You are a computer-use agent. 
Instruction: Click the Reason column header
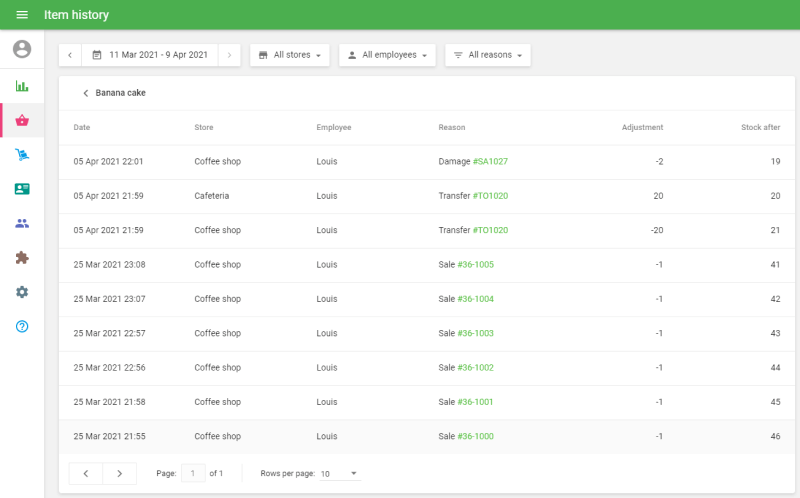tap(452, 127)
